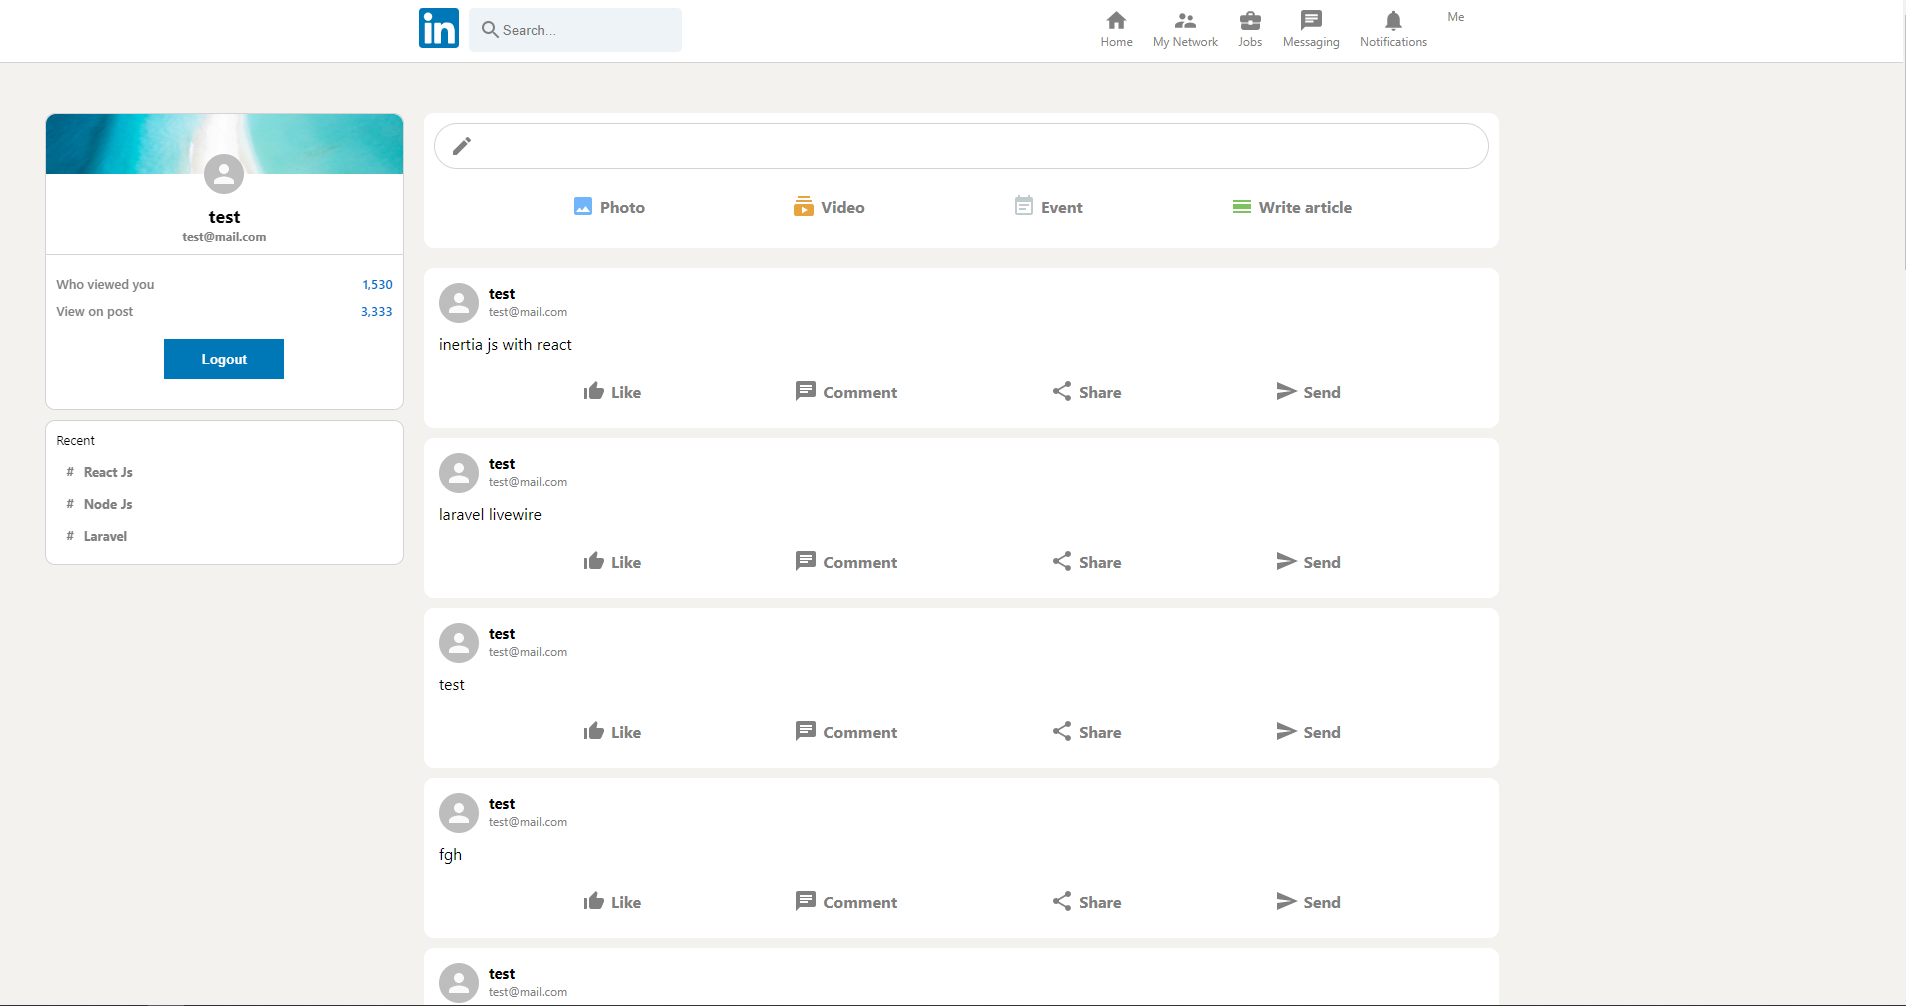This screenshot has width=1906, height=1006.
Task: Open Notifications in the navbar
Action: point(1393,30)
